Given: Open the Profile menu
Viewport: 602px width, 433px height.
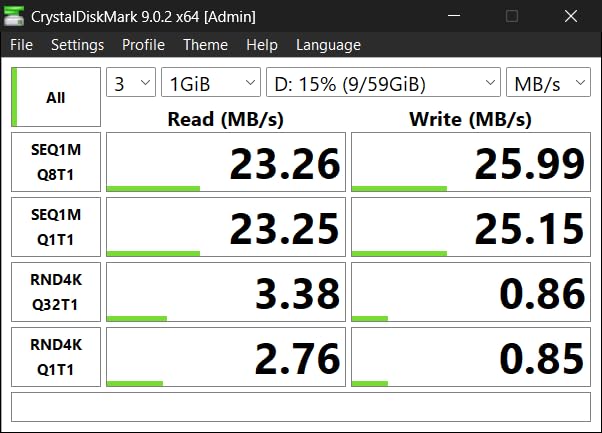Looking at the screenshot, I should click(x=143, y=45).
